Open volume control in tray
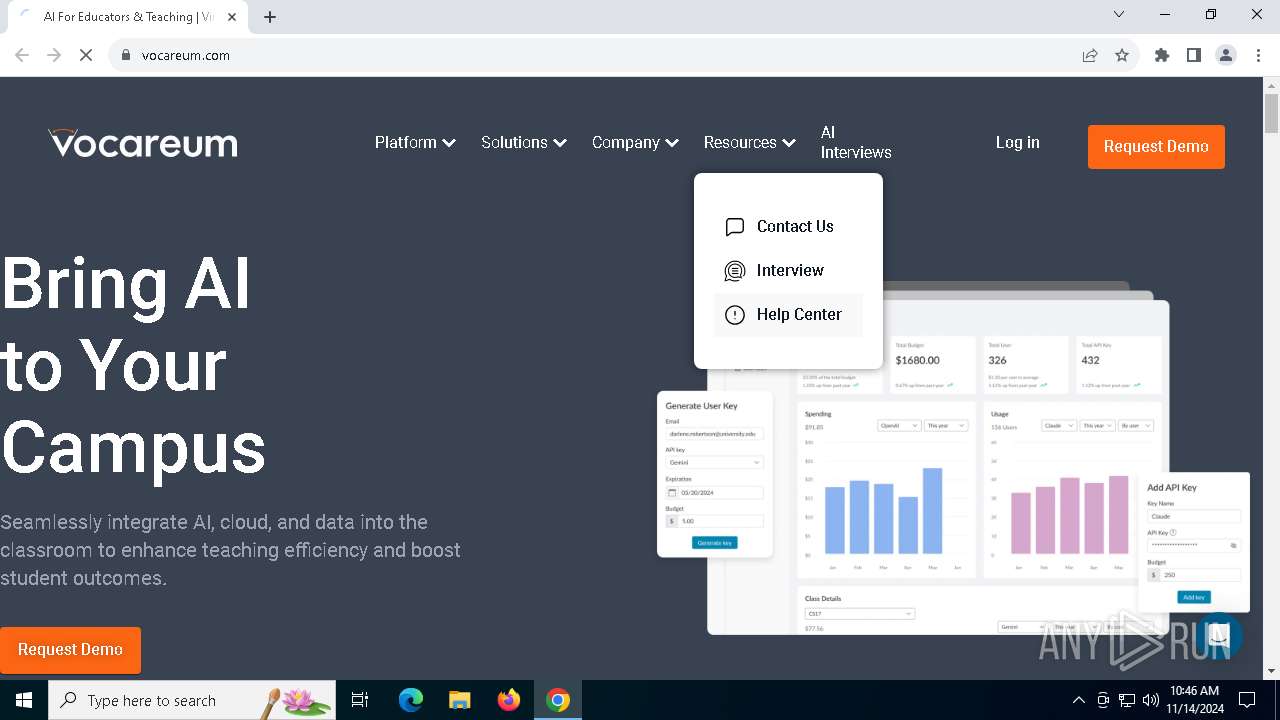The height and width of the screenshot is (720, 1280). tap(1150, 700)
